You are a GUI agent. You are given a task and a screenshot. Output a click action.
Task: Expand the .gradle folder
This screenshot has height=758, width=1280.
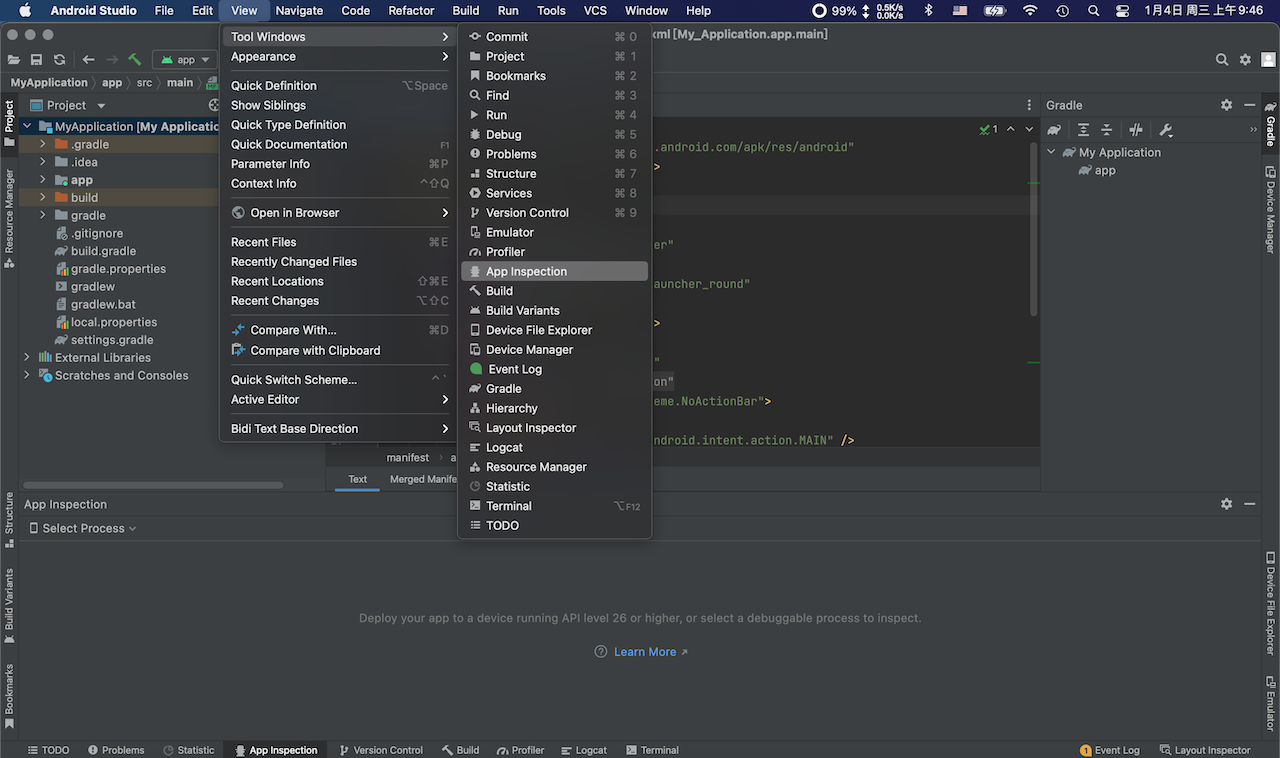(43, 145)
